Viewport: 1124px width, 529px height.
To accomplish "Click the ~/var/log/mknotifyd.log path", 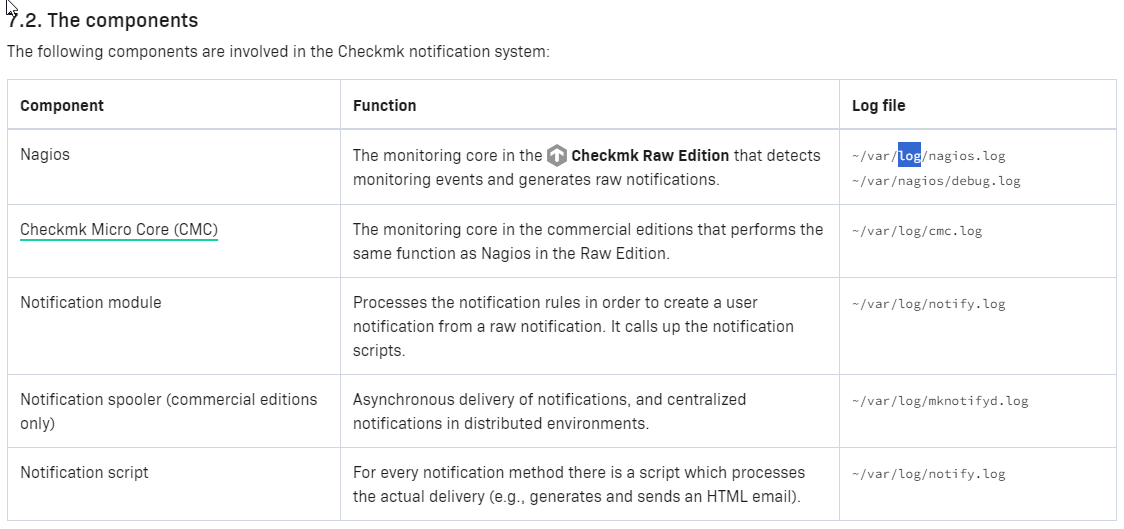I will (940, 401).
